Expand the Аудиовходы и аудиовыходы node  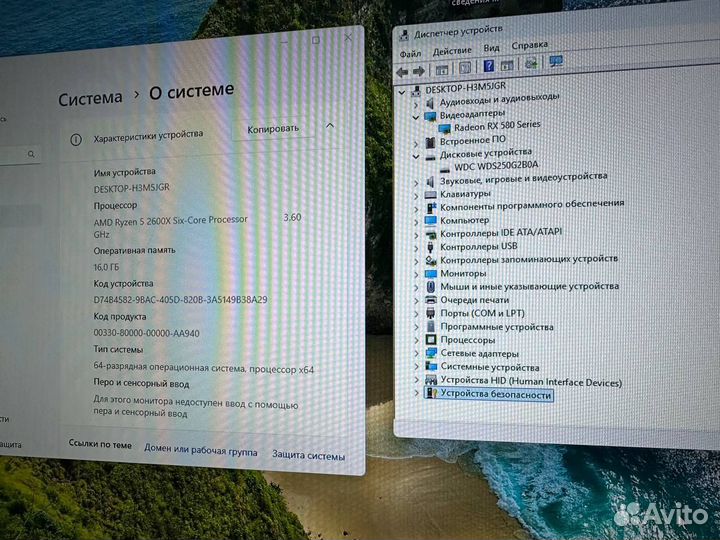[x=416, y=98]
